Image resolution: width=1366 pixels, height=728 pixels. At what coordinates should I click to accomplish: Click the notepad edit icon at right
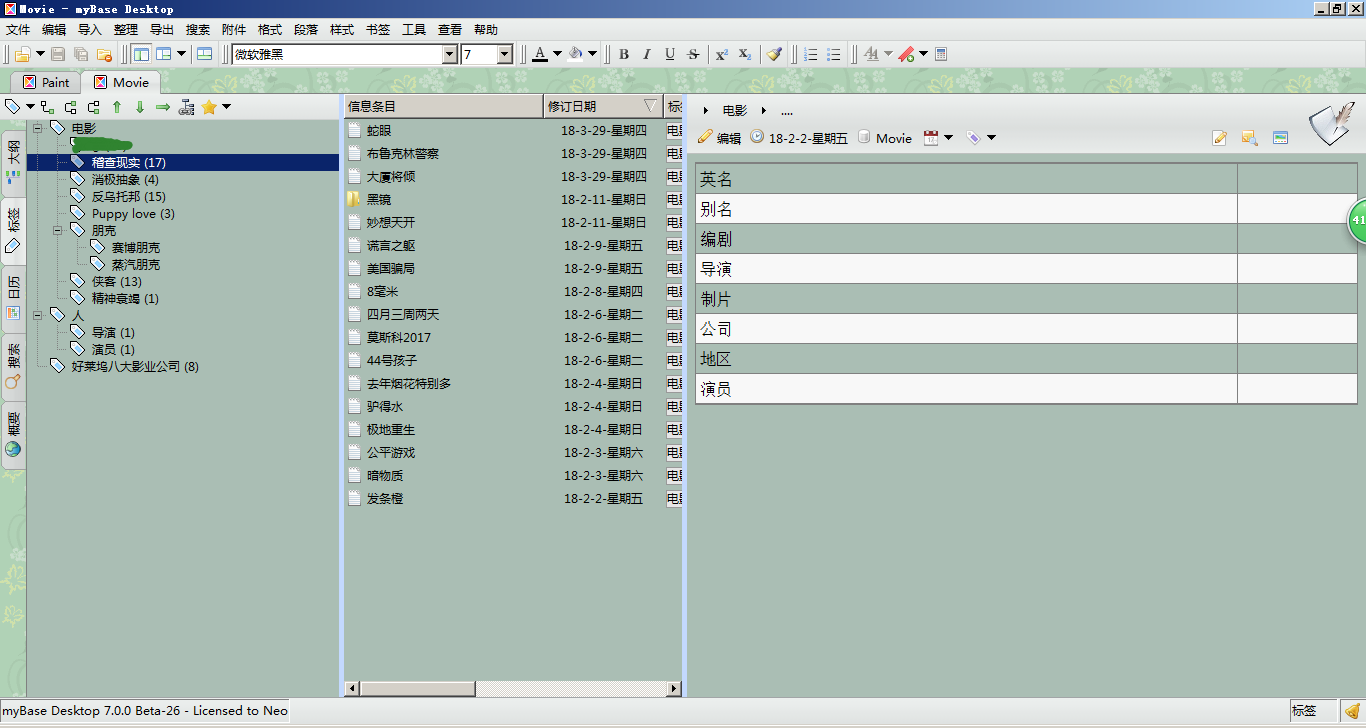tap(1219, 138)
